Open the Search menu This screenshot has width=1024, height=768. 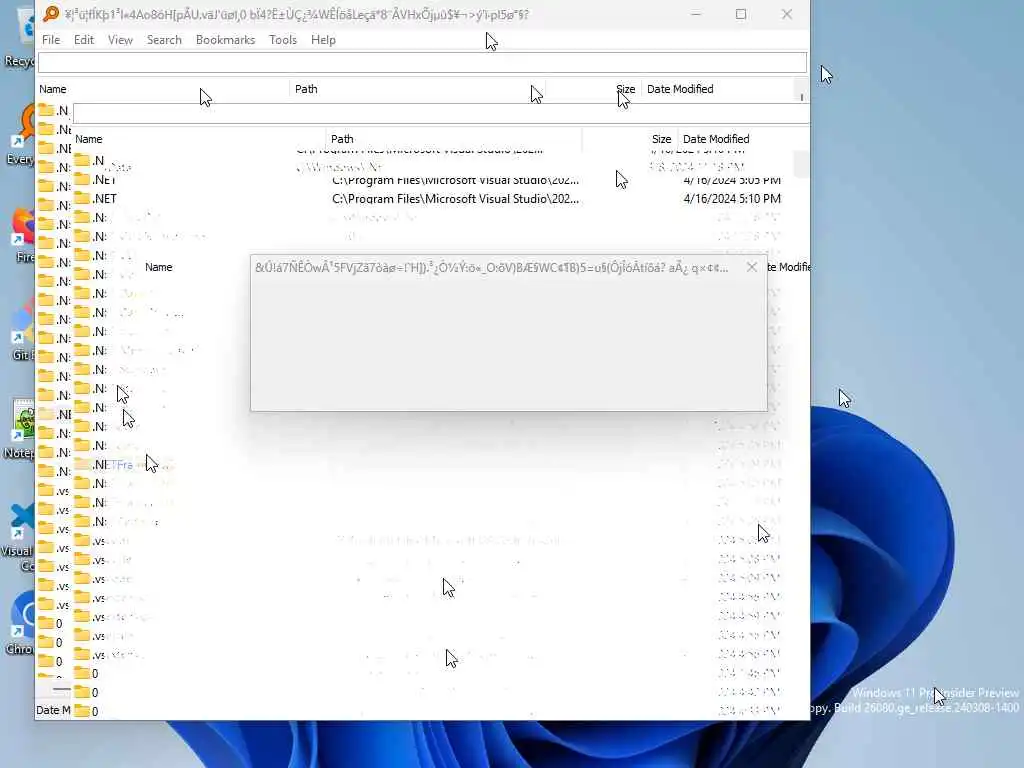coord(164,40)
